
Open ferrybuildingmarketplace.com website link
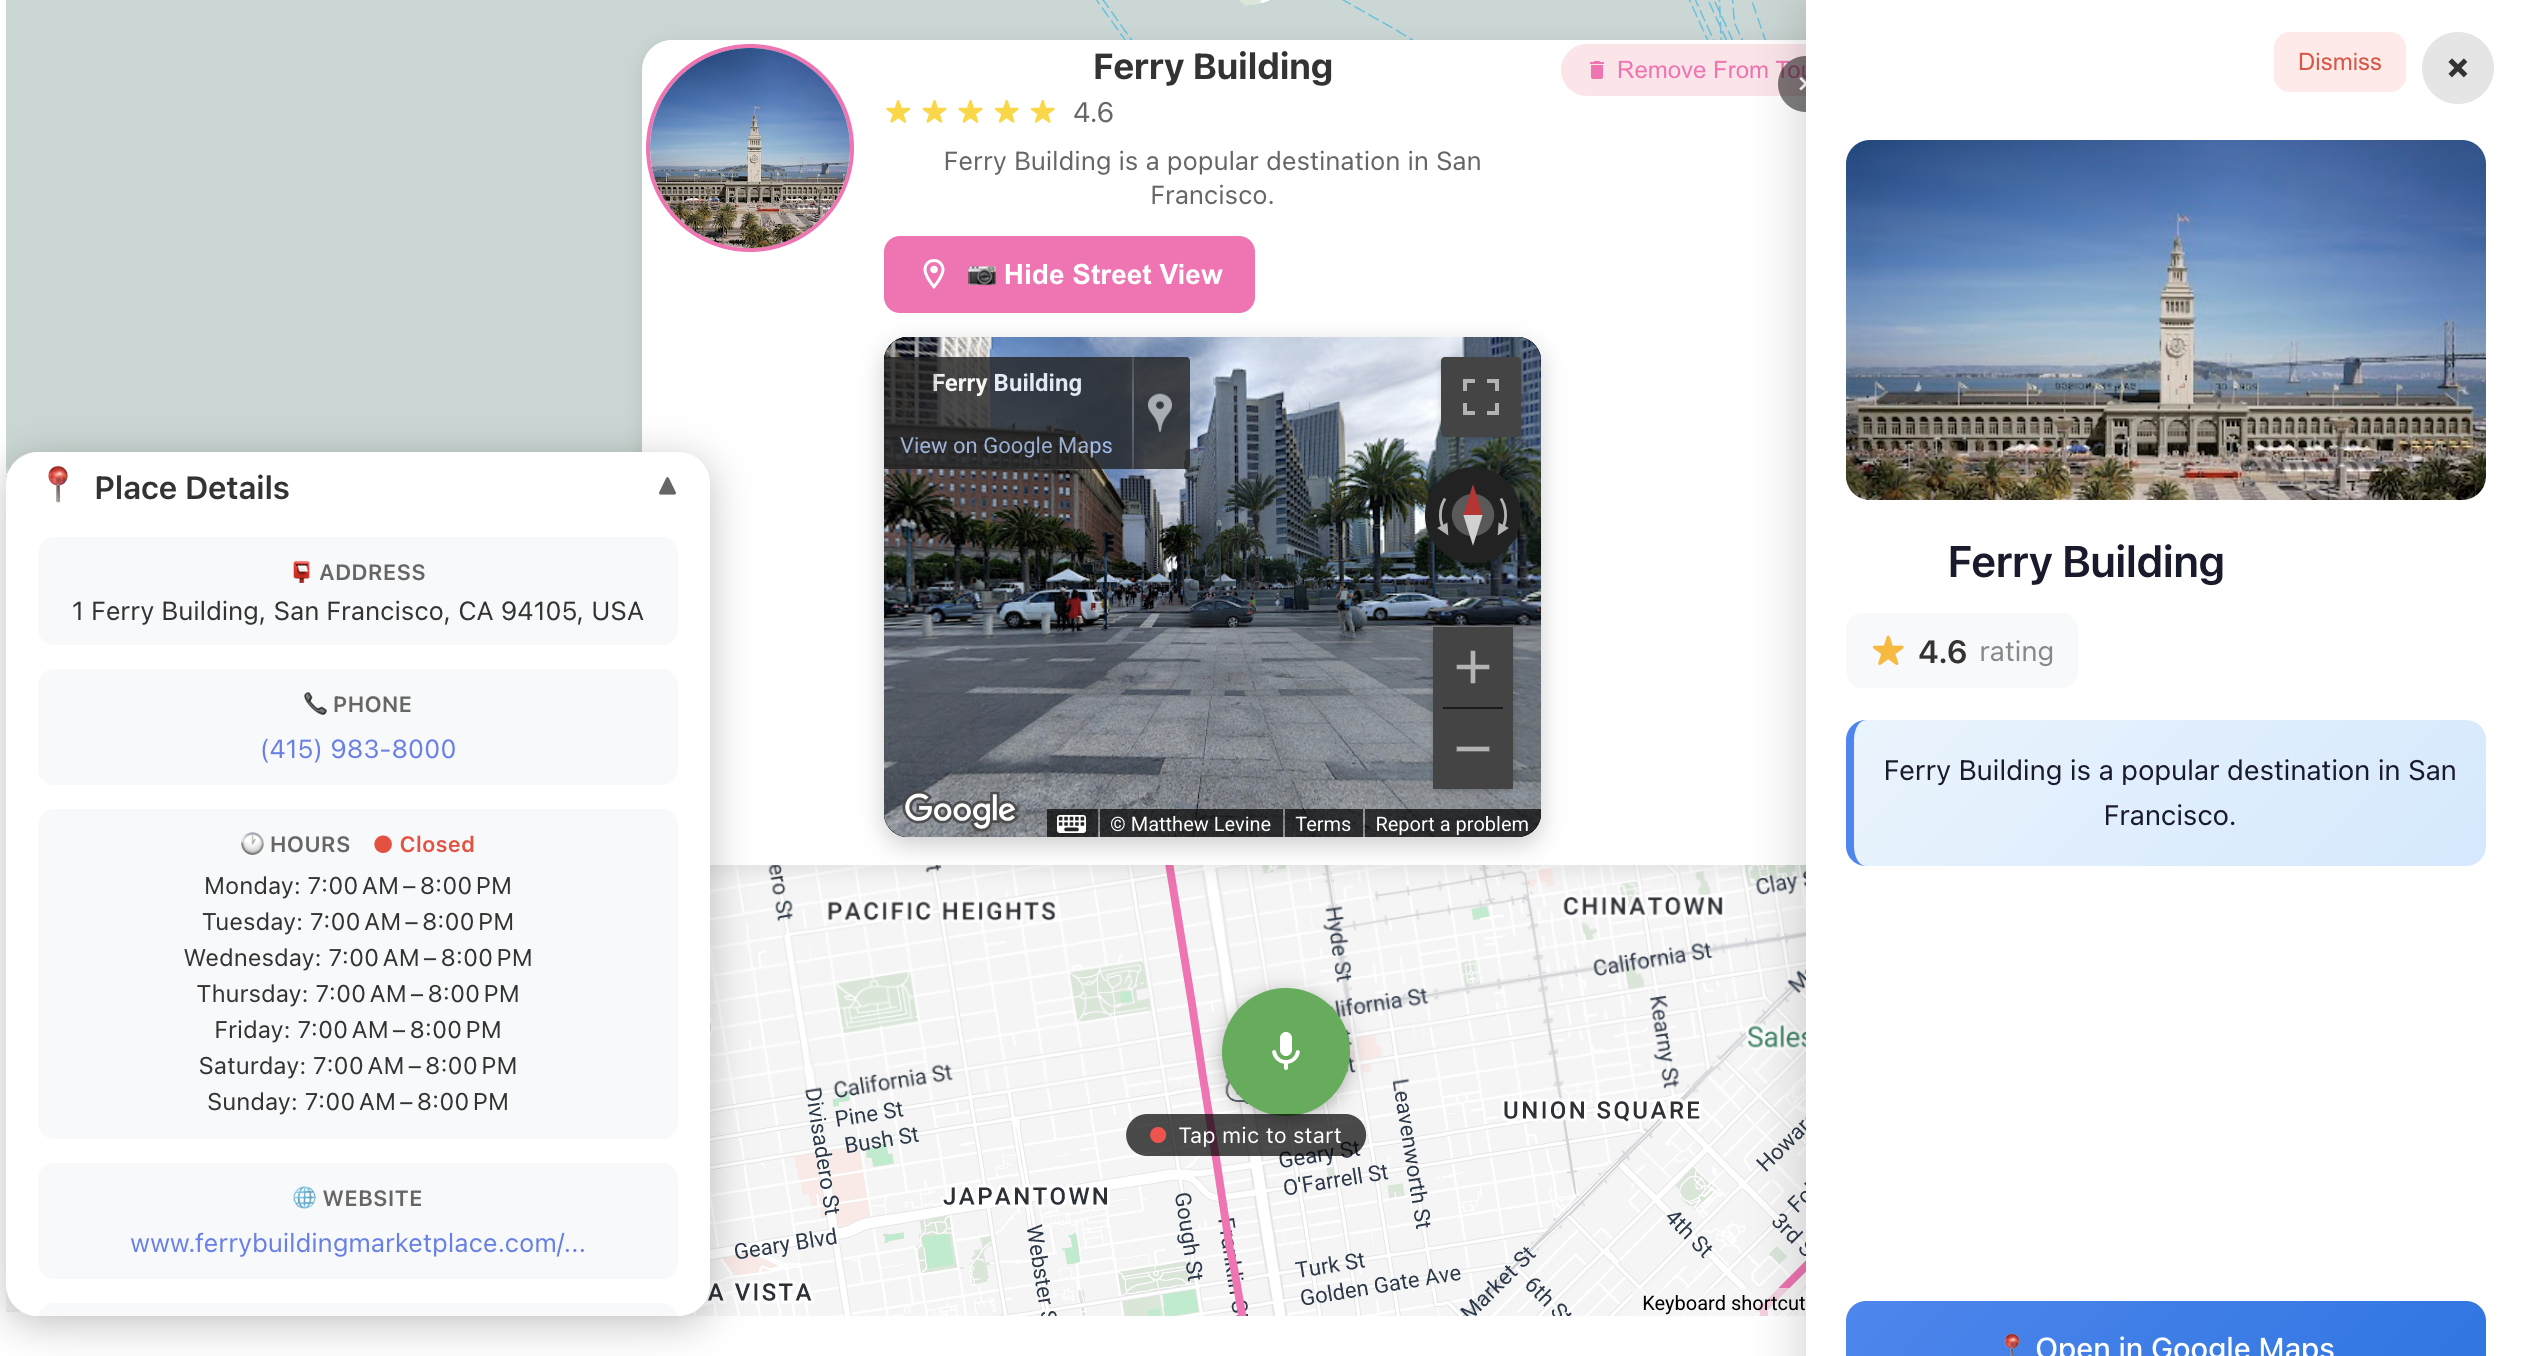coord(358,1243)
